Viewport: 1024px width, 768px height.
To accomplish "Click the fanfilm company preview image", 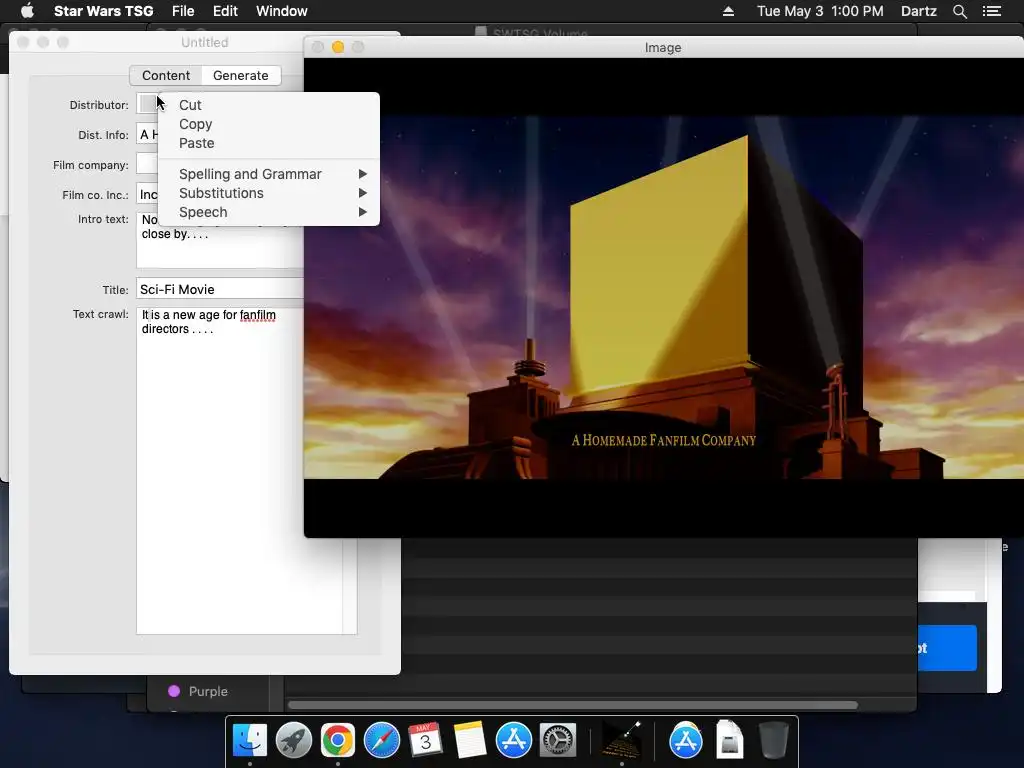I will pos(664,298).
